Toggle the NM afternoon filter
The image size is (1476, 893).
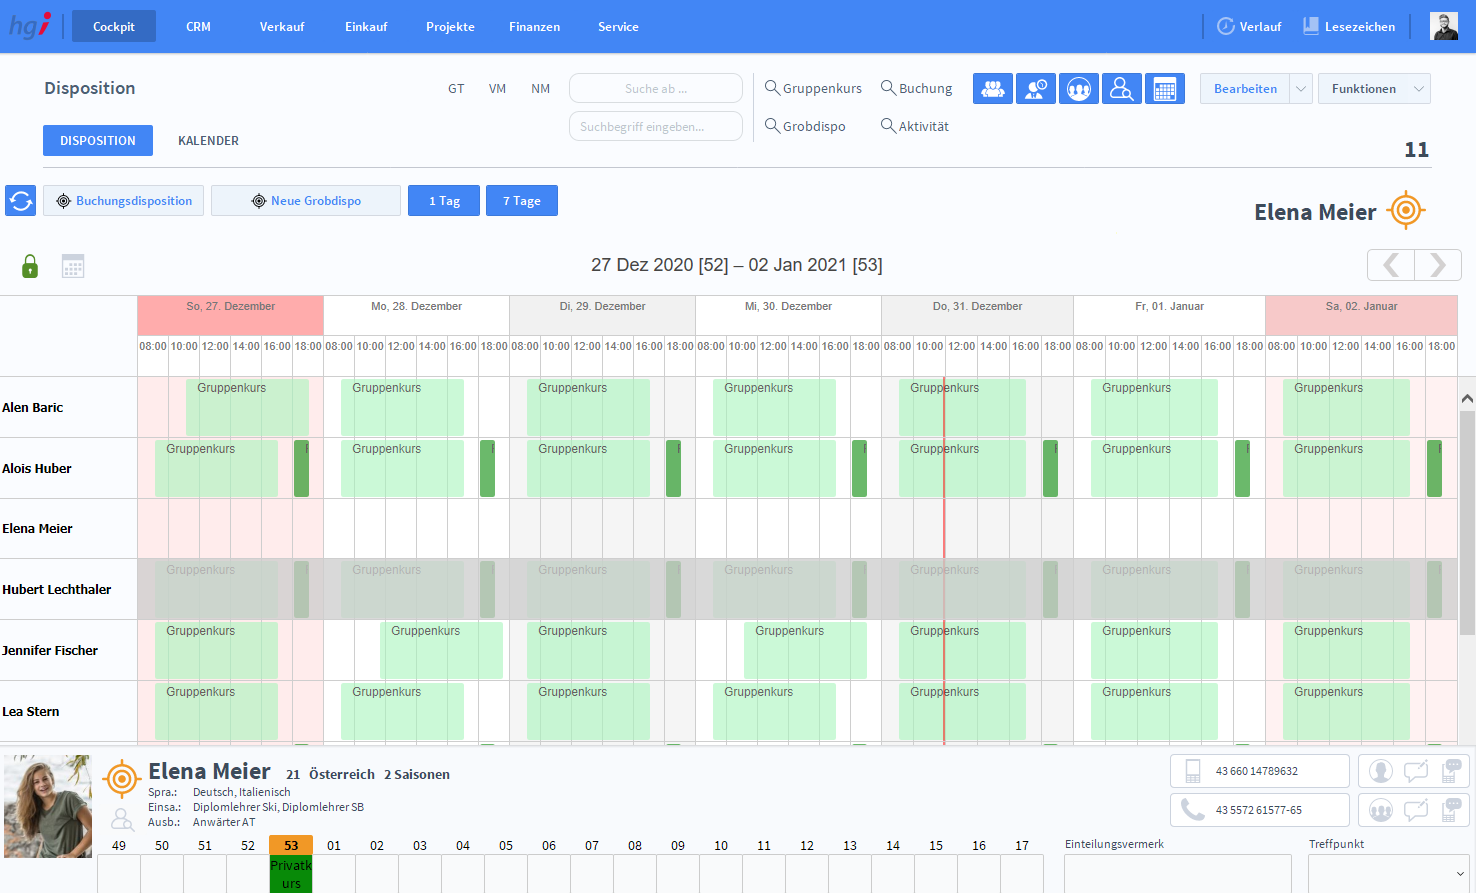click(x=540, y=89)
